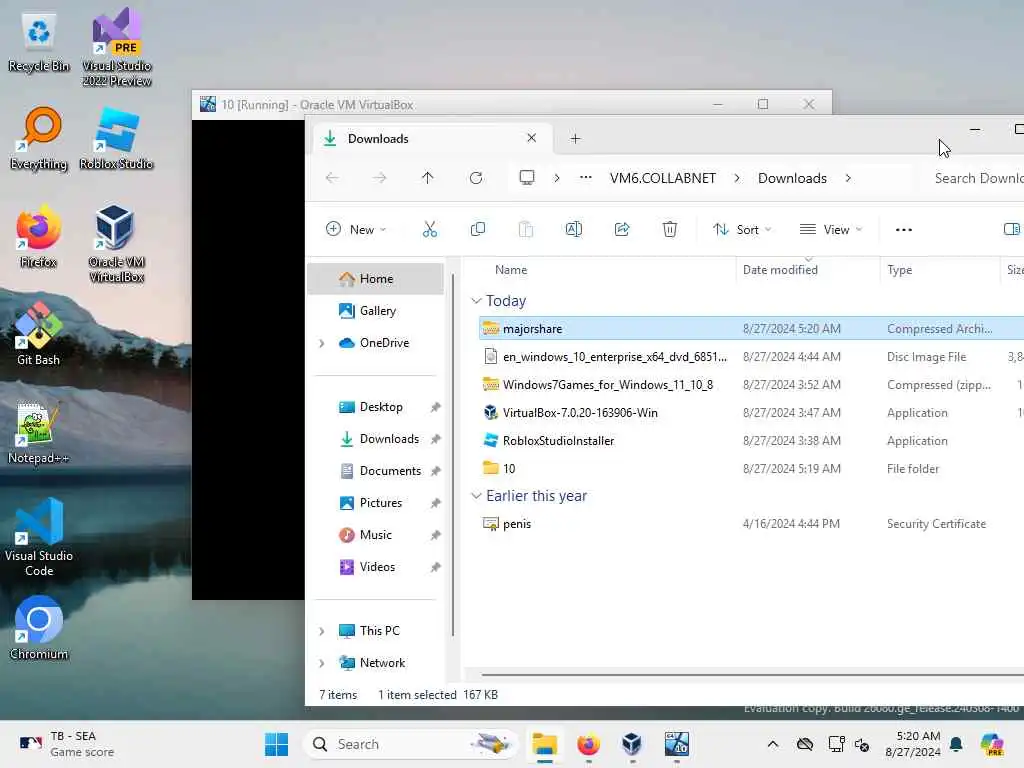Select the Git Bash desktop icon
1024x768 pixels.
pos(39,334)
